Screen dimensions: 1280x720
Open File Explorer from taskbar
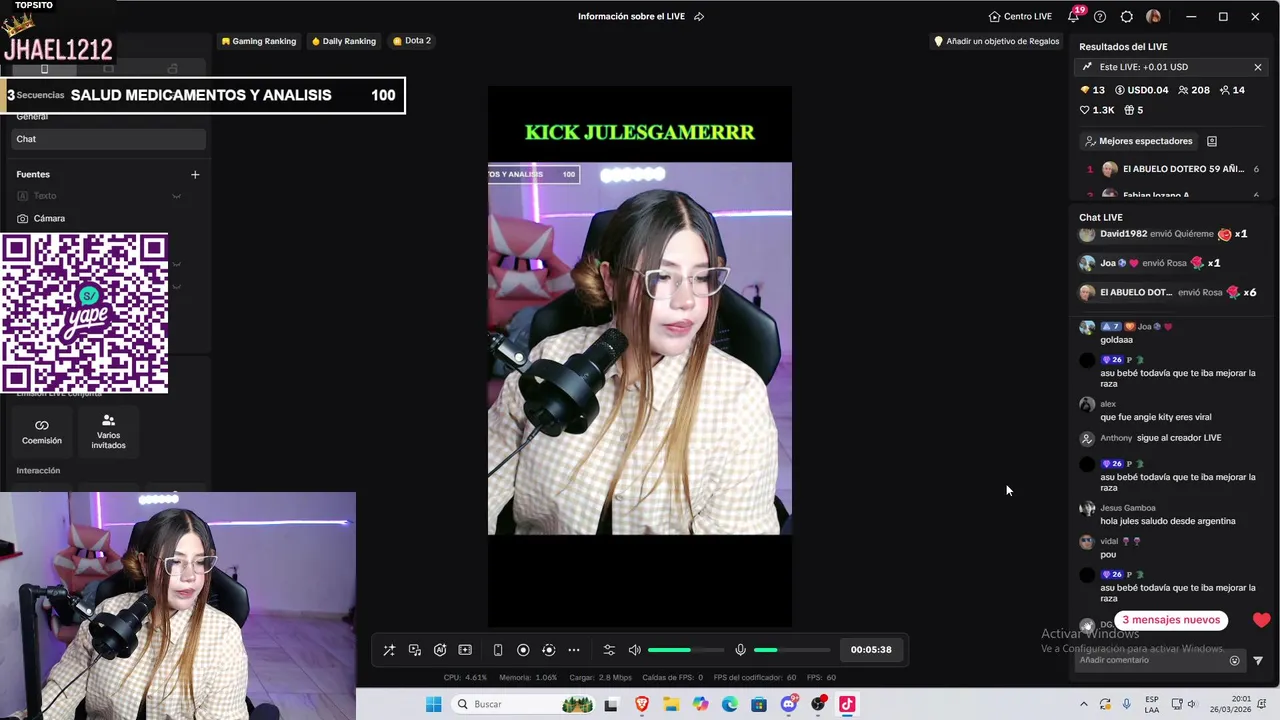[x=671, y=704]
